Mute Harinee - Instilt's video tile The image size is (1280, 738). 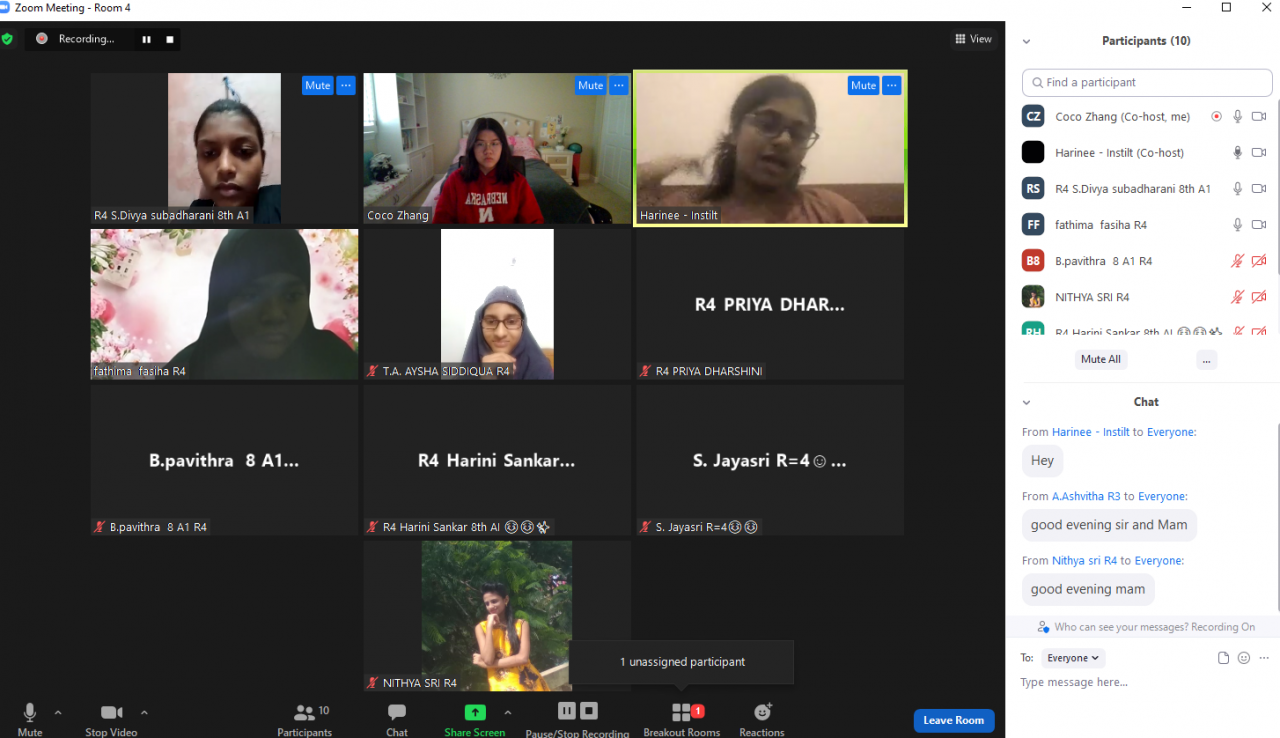pos(864,86)
